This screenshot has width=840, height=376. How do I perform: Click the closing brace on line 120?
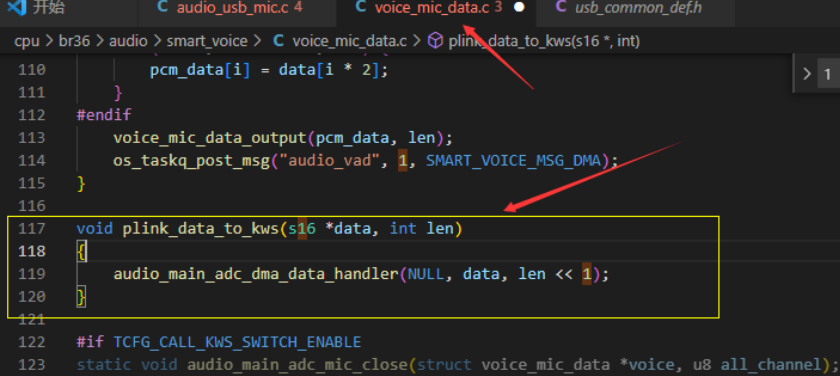tap(81, 297)
